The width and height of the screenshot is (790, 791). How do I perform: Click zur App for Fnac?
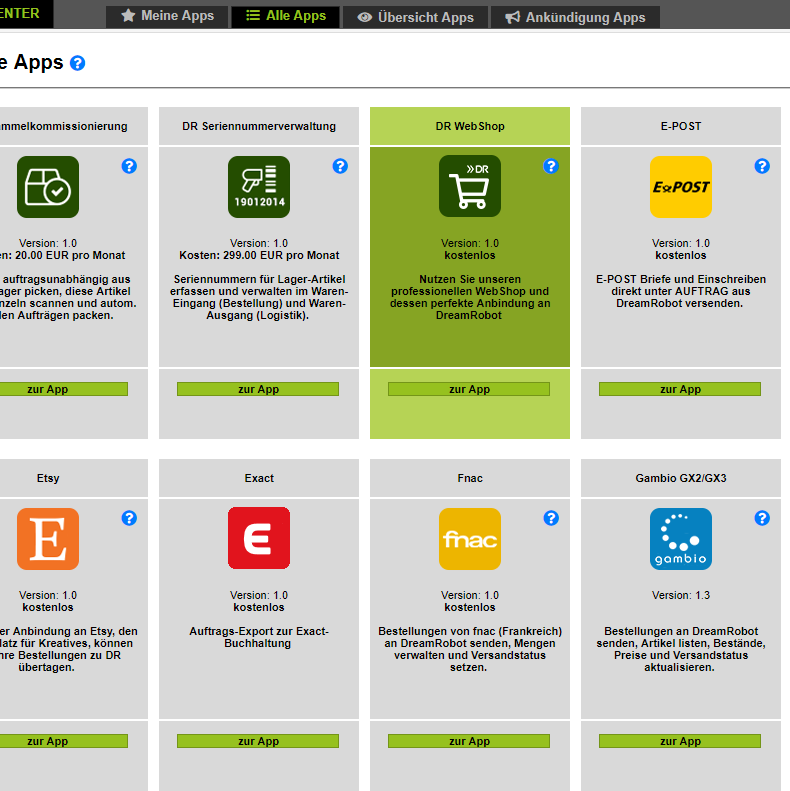pos(469,741)
